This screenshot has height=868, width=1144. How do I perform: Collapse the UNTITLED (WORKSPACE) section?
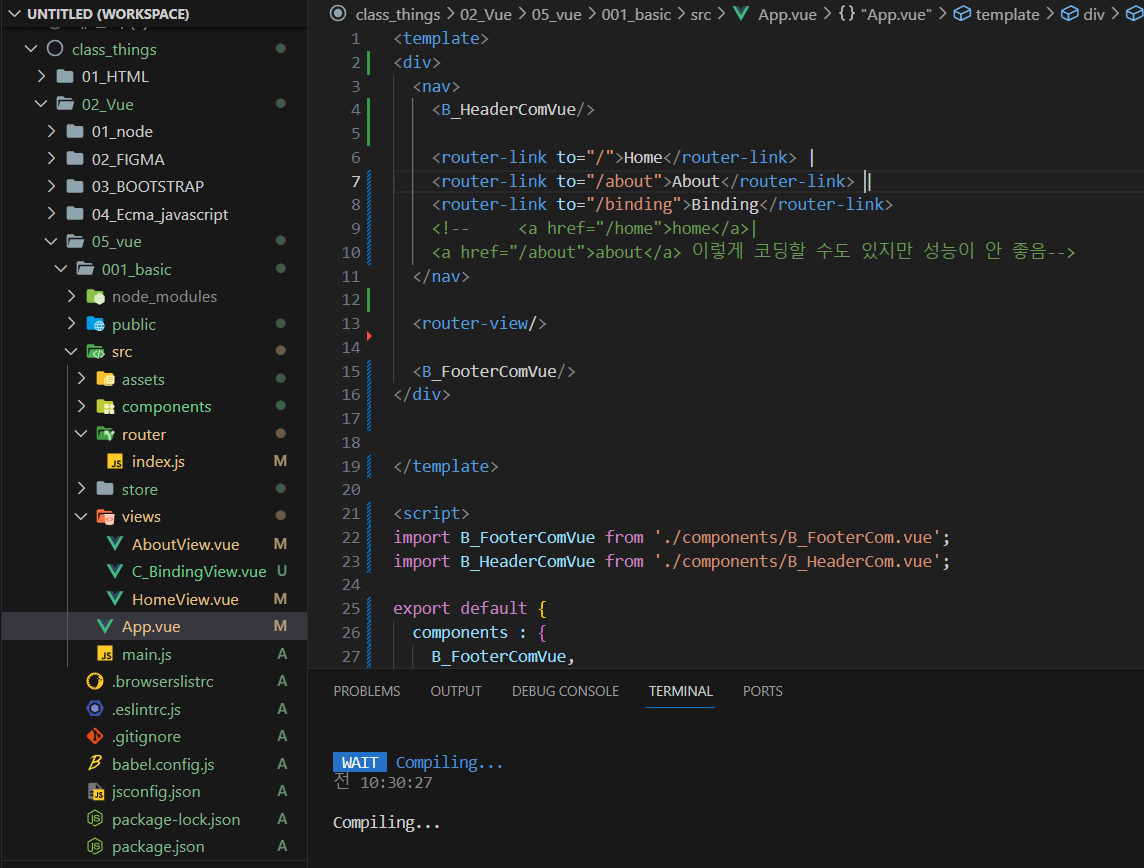pyautogui.click(x=13, y=14)
